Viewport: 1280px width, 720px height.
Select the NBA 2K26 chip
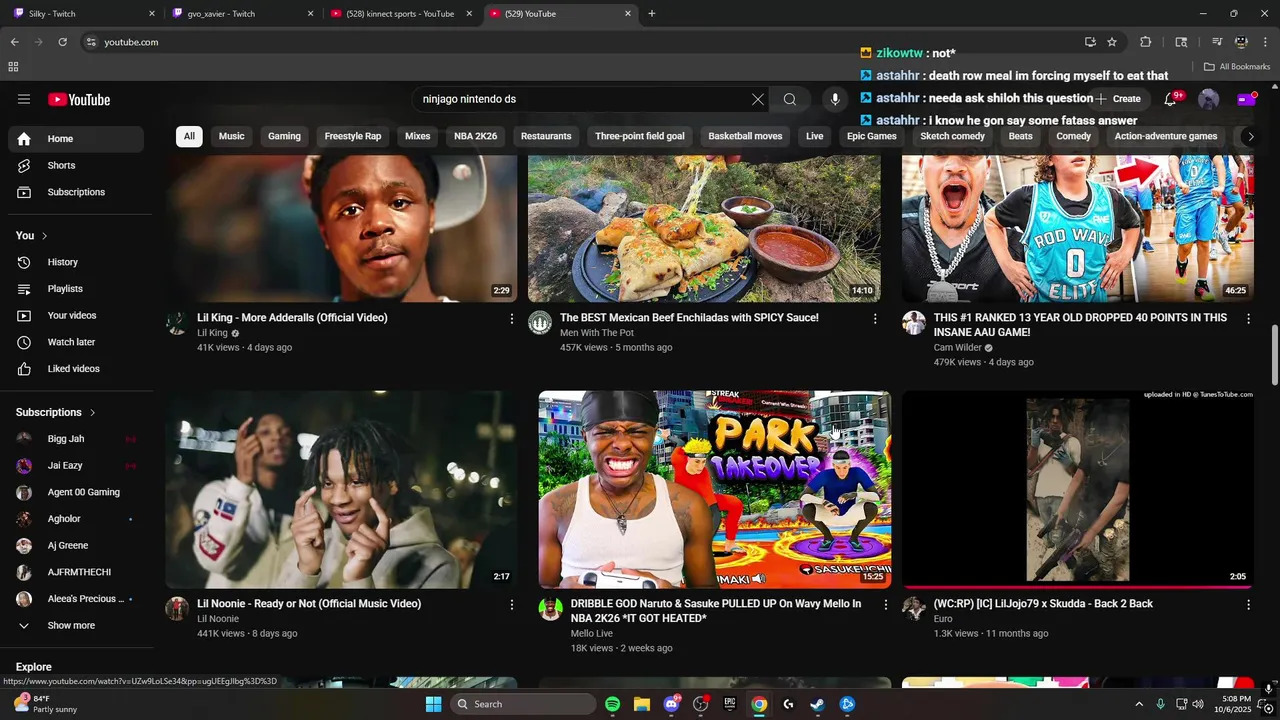[476, 136]
